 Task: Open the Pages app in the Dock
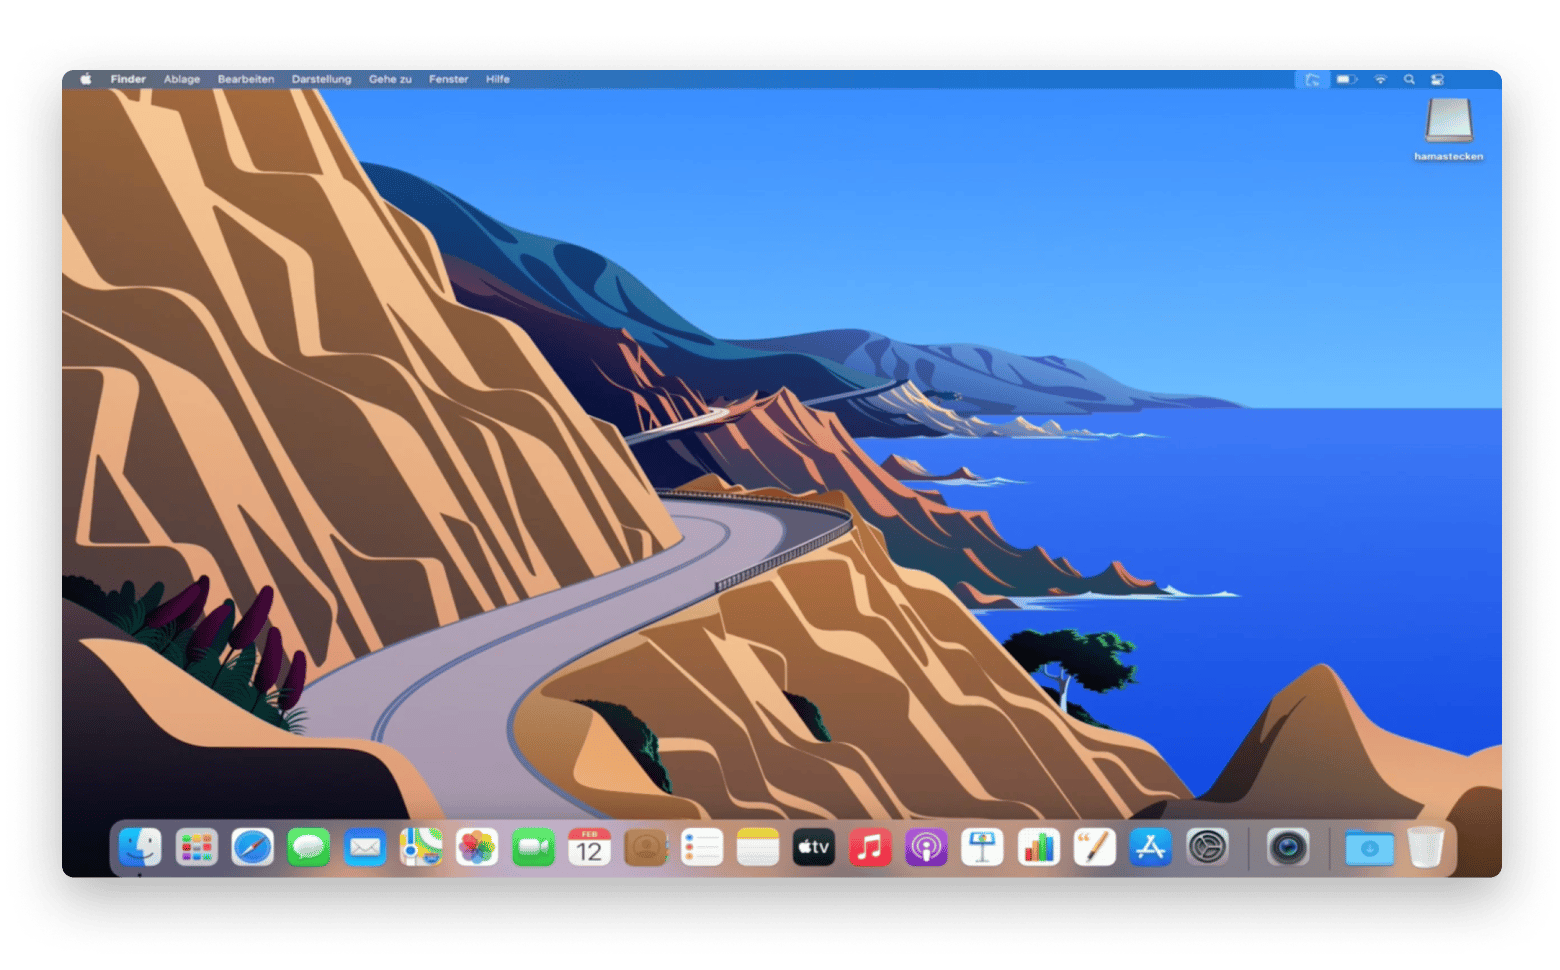(x=1095, y=848)
